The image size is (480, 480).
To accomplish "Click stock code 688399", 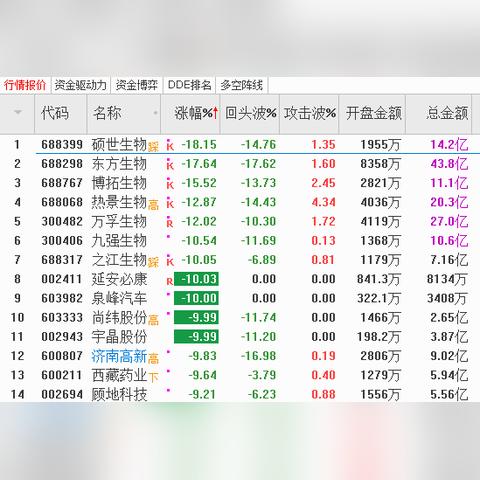I will point(62,145).
